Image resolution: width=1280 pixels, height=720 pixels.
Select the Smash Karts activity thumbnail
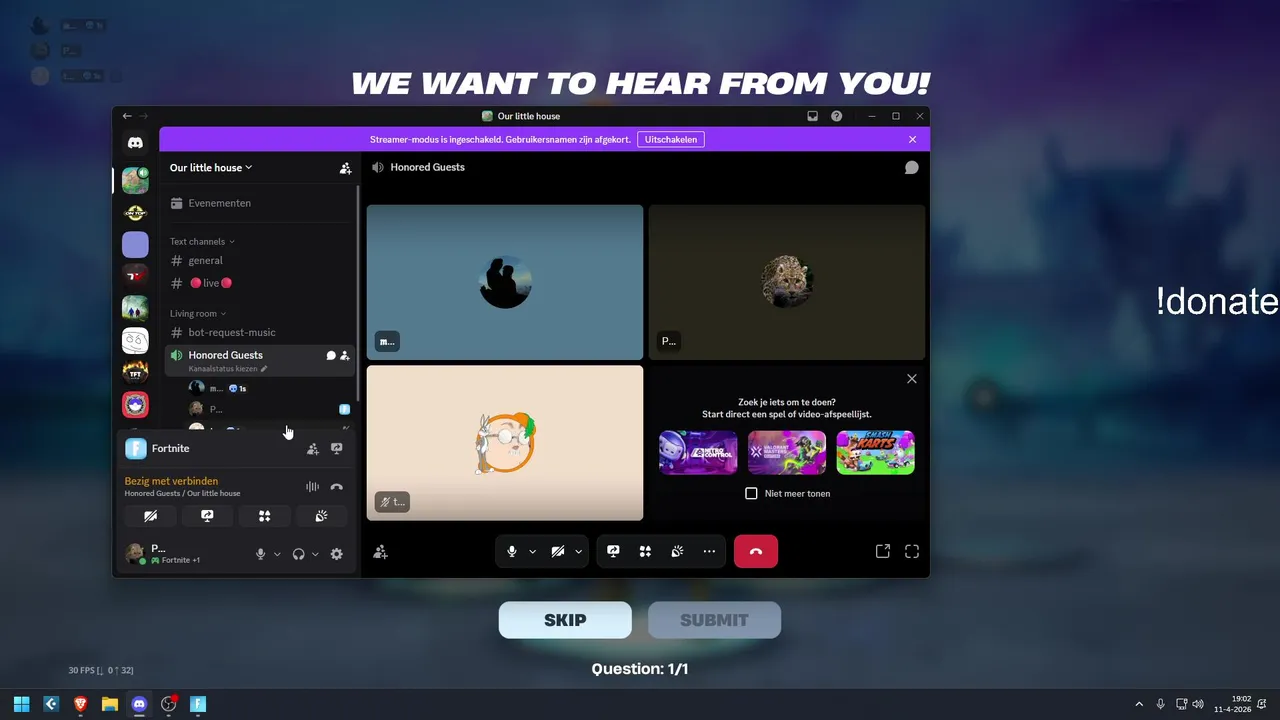(x=875, y=452)
